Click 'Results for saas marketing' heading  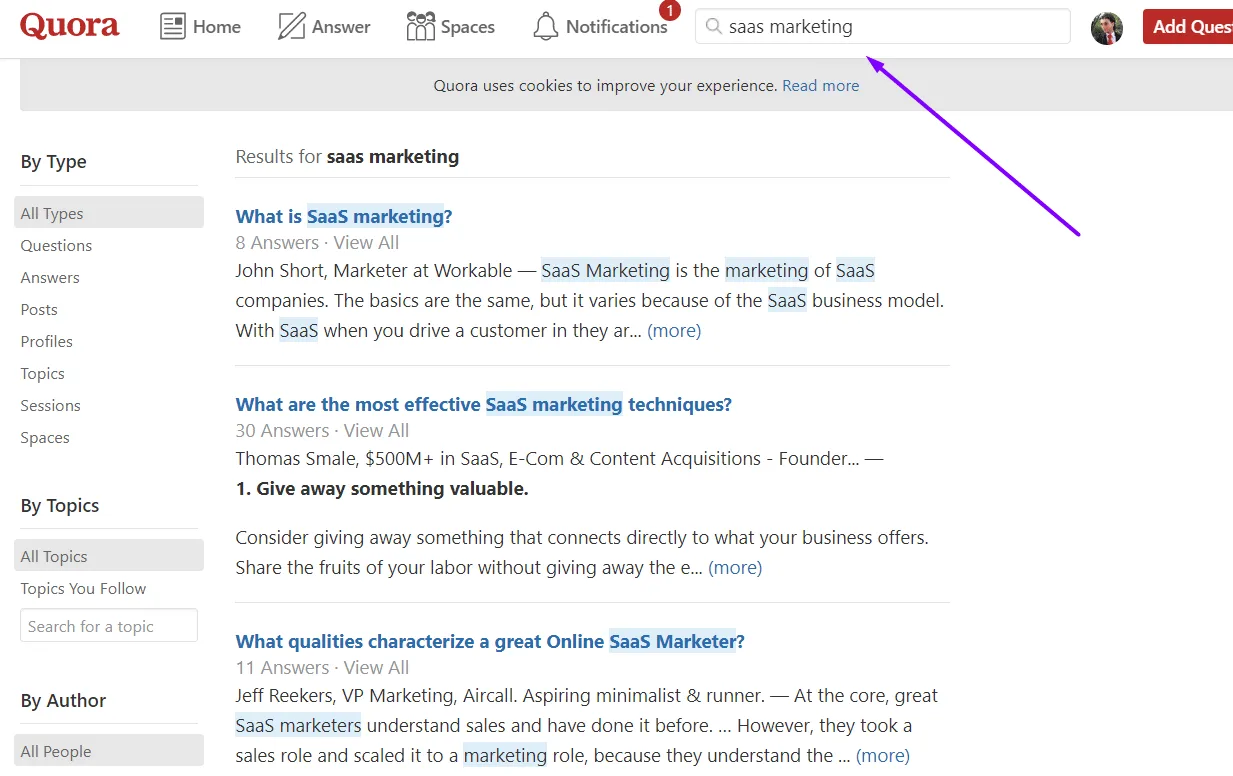[x=347, y=156]
